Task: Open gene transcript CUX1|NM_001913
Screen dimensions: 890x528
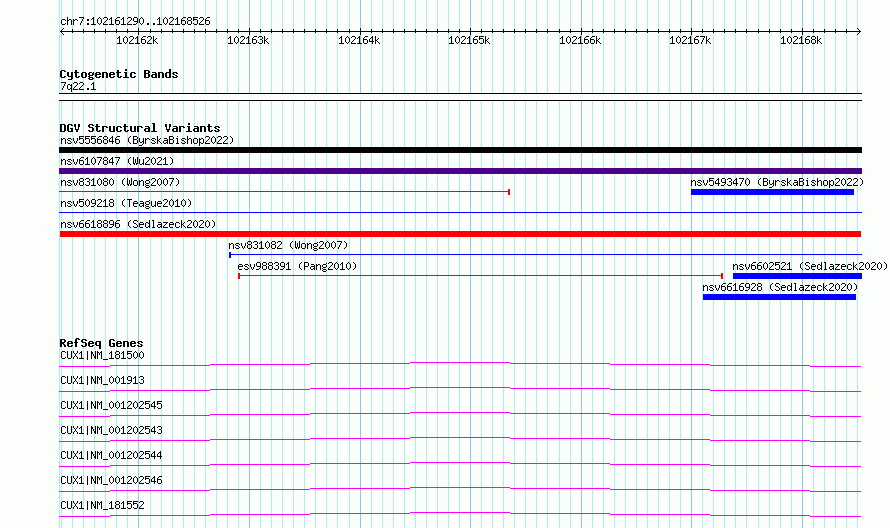Action: pyautogui.click(x=102, y=380)
